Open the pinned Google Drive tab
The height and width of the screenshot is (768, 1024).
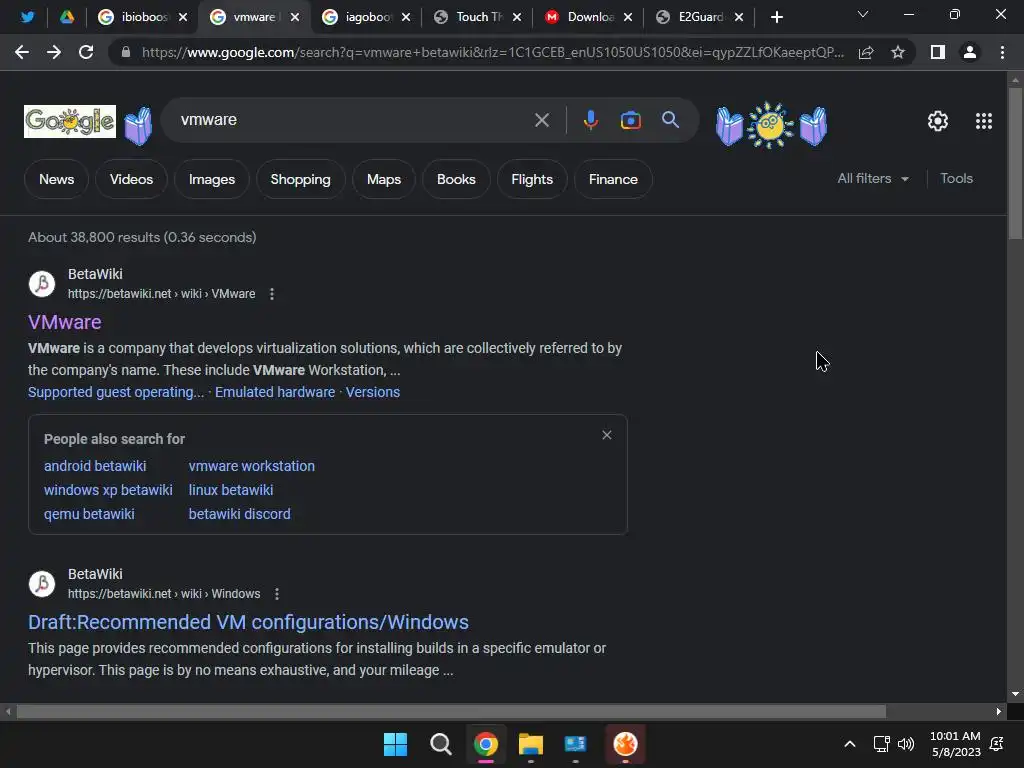pyautogui.click(x=67, y=17)
